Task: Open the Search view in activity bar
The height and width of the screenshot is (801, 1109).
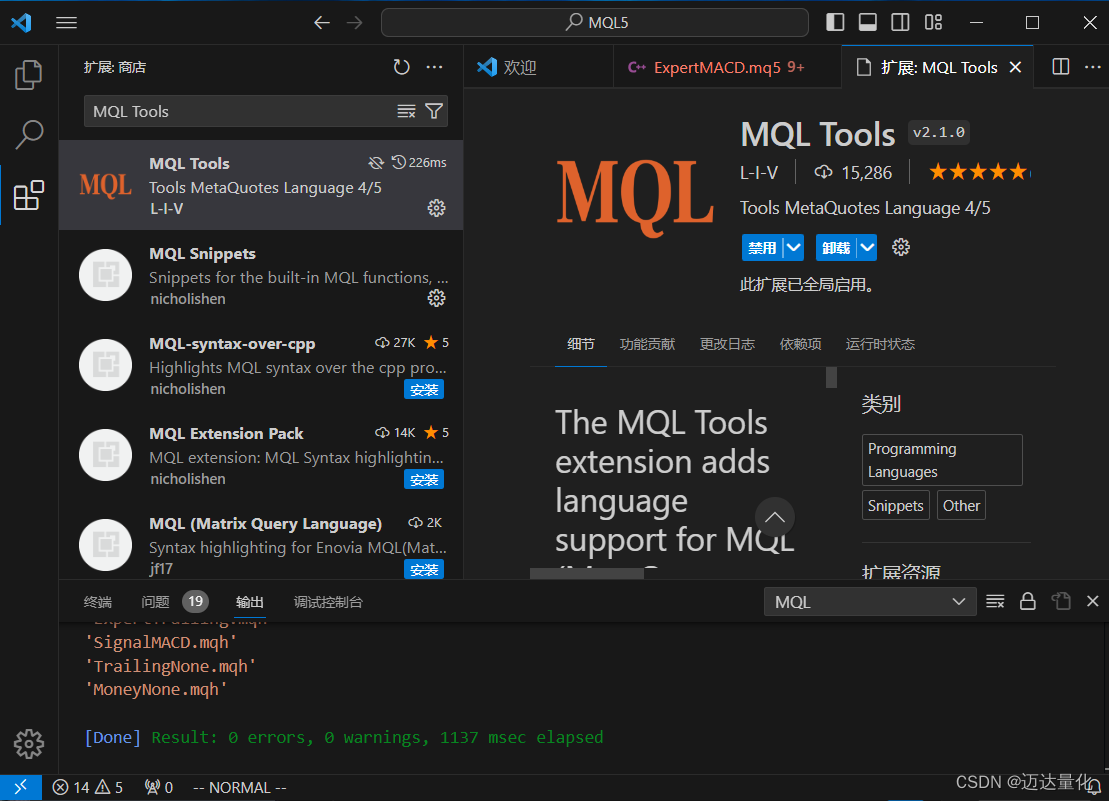Action: click(29, 134)
